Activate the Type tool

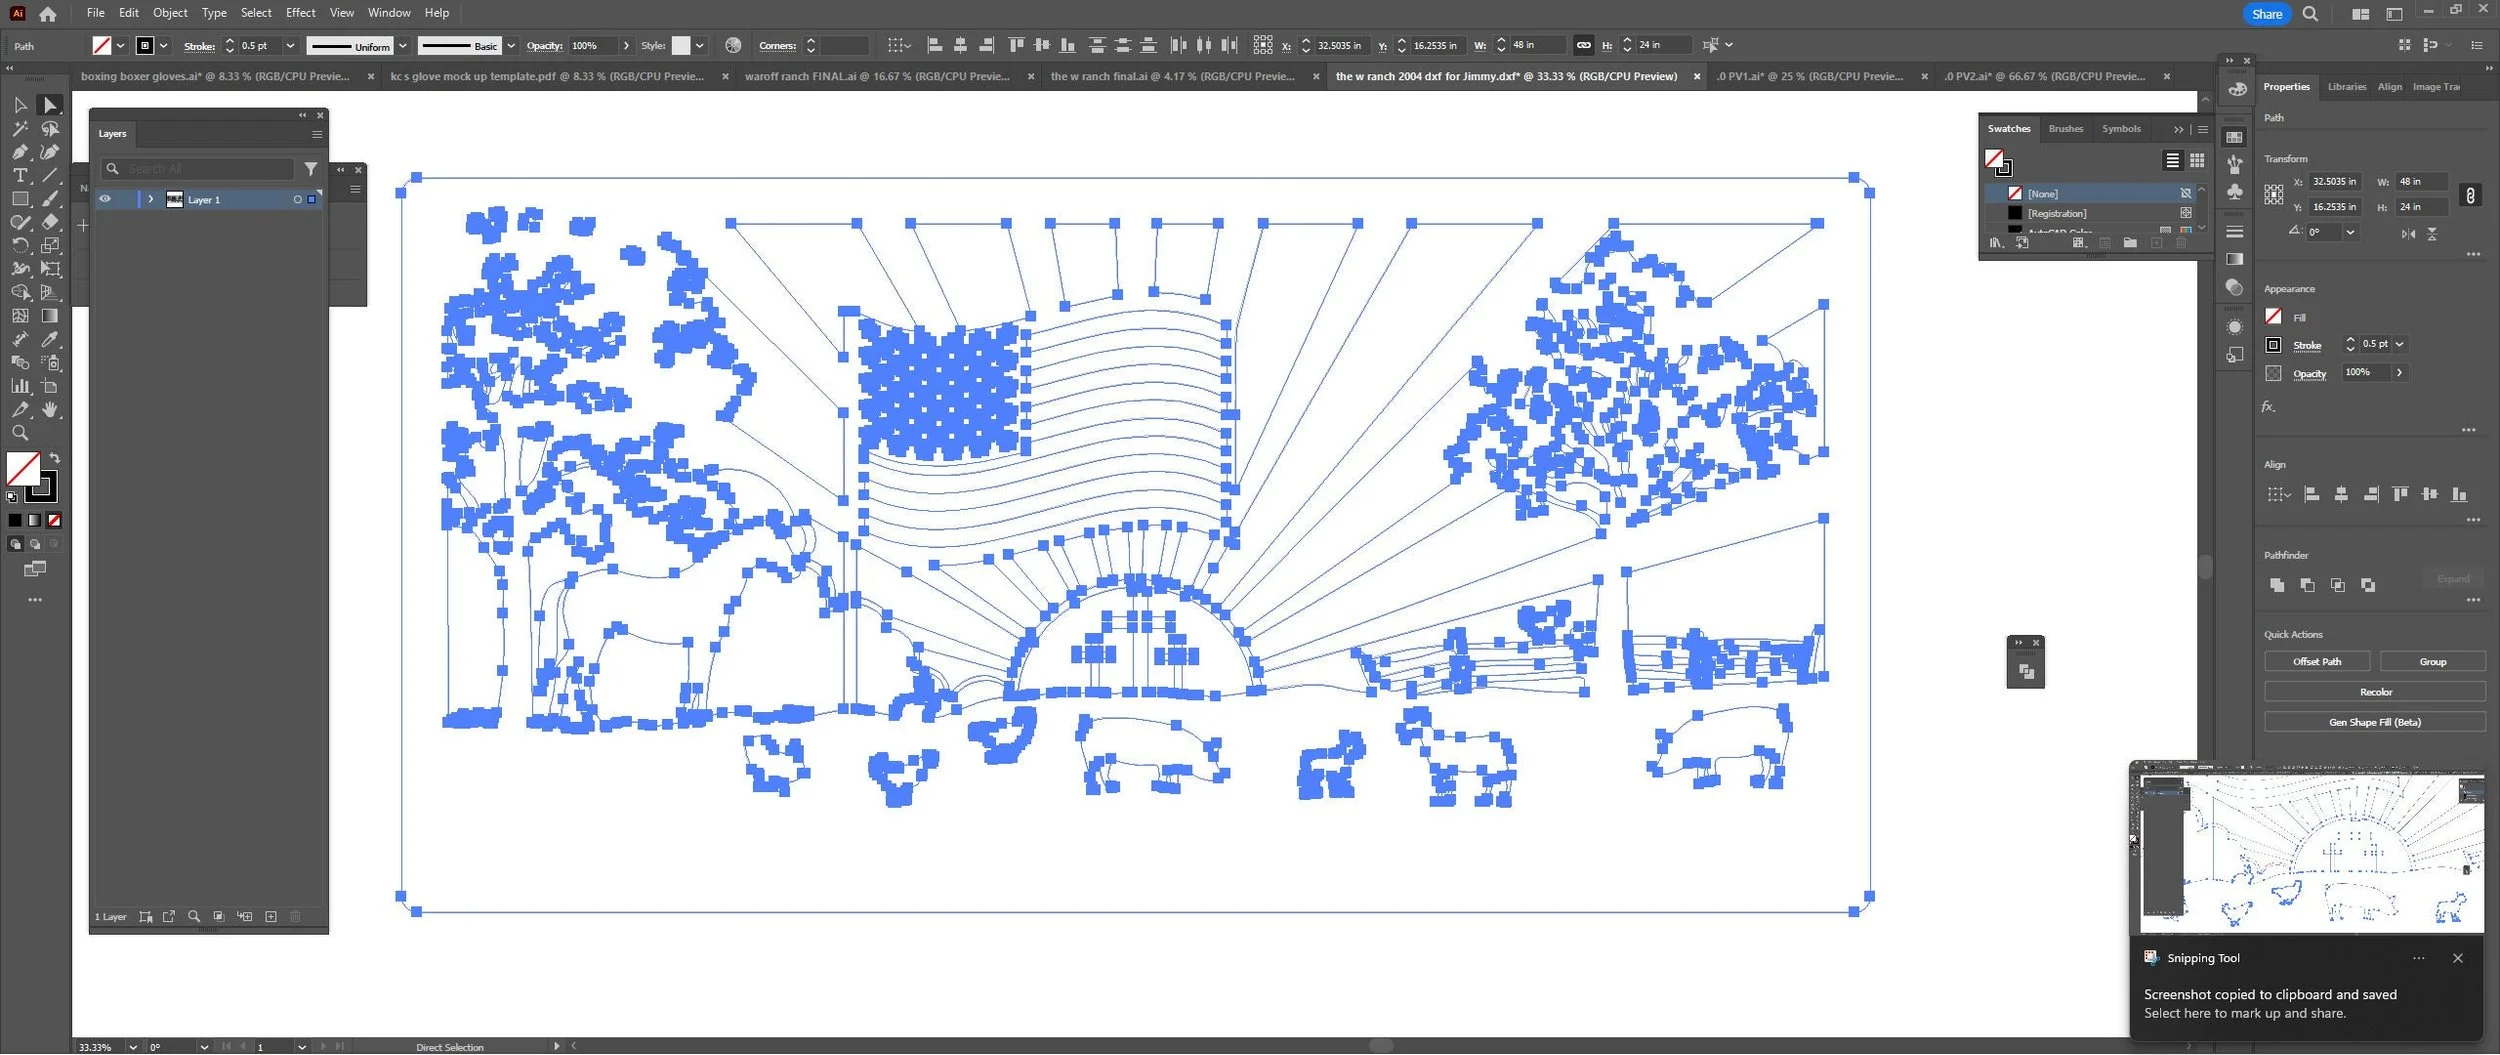[20, 175]
